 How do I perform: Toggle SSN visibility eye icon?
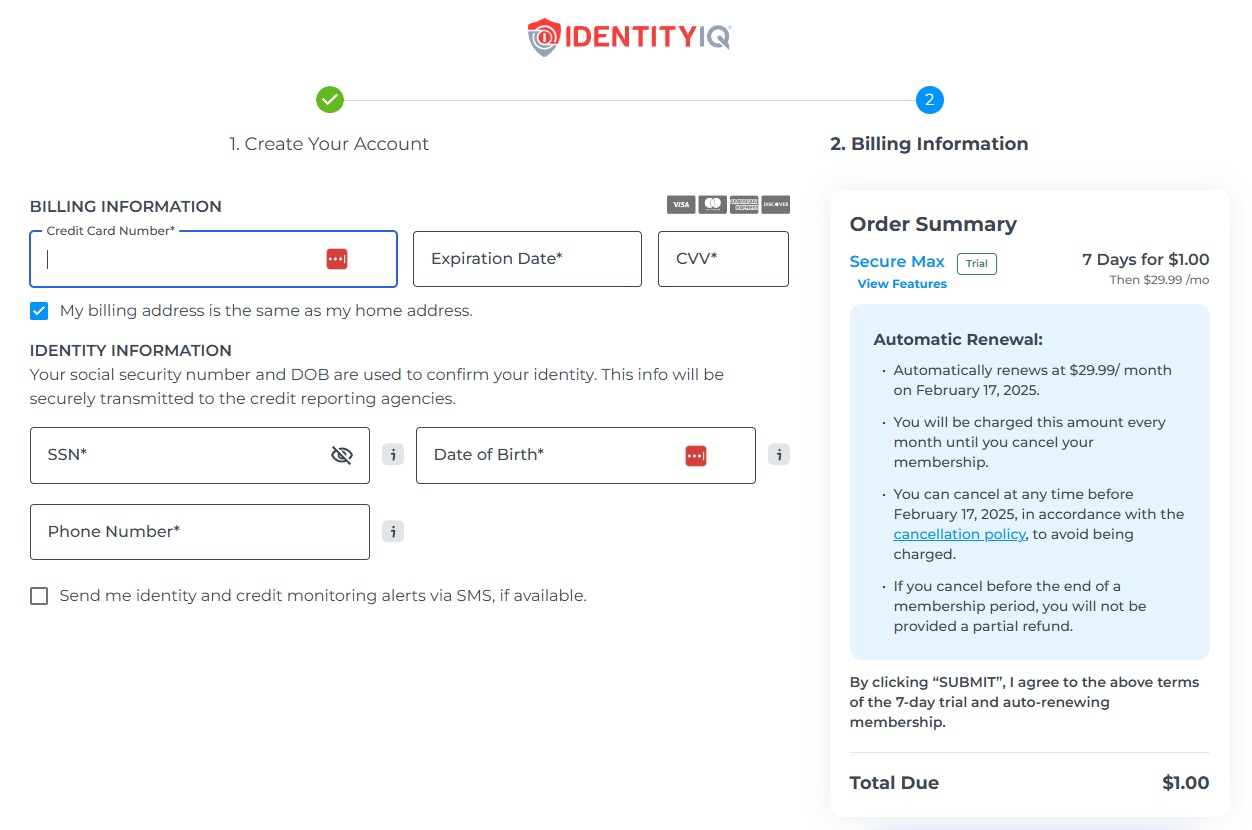tap(342, 456)
